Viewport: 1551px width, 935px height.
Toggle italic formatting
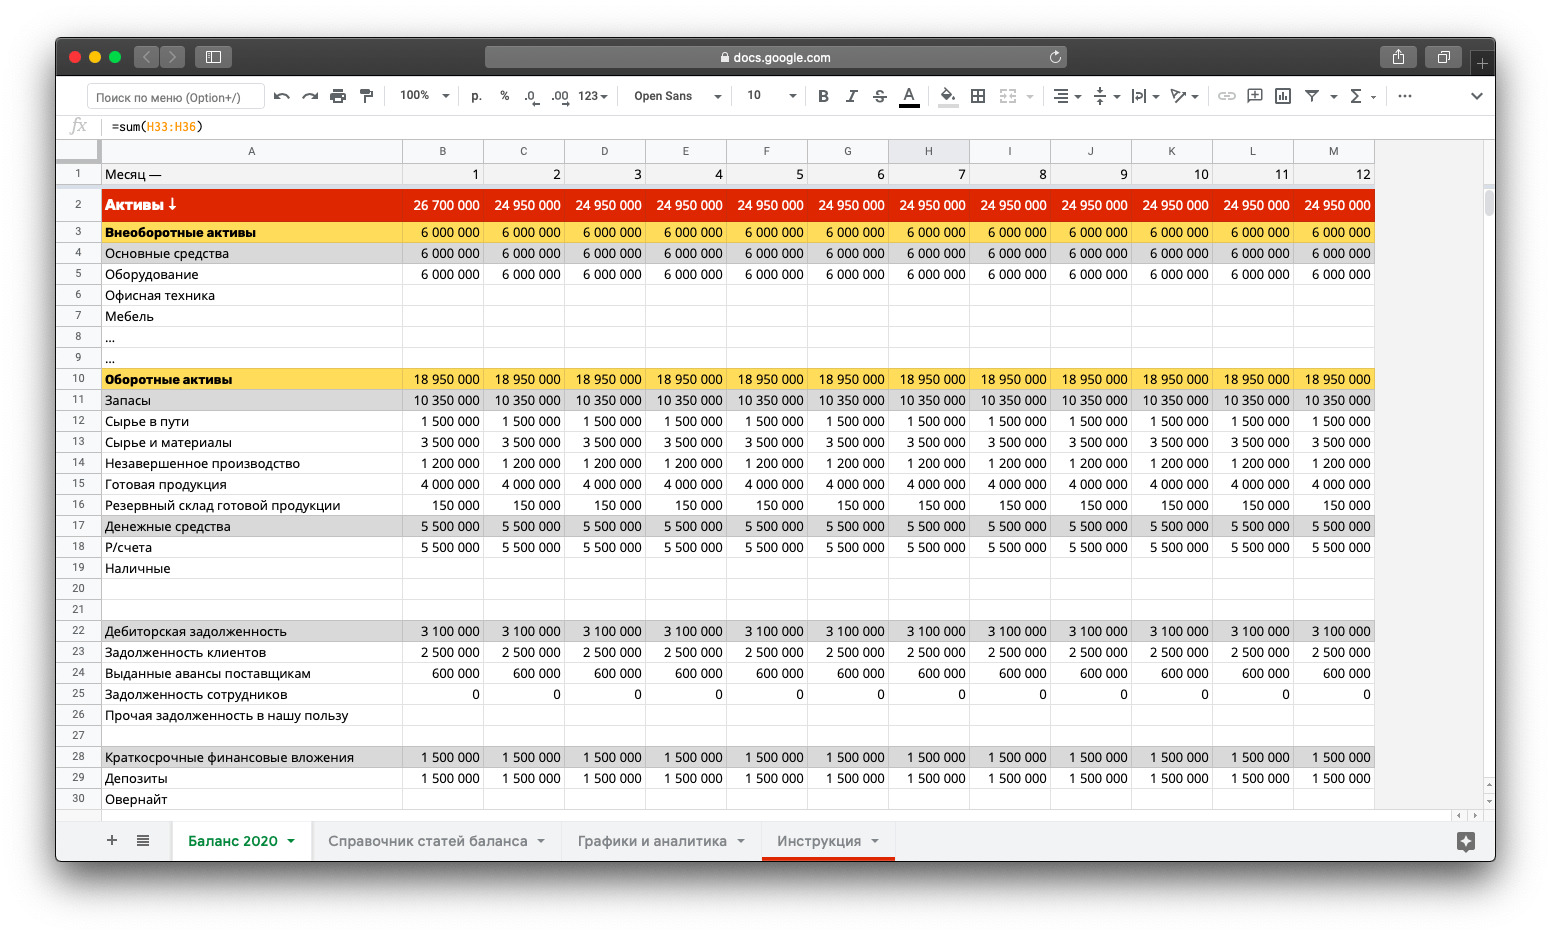tap(851, 96)
